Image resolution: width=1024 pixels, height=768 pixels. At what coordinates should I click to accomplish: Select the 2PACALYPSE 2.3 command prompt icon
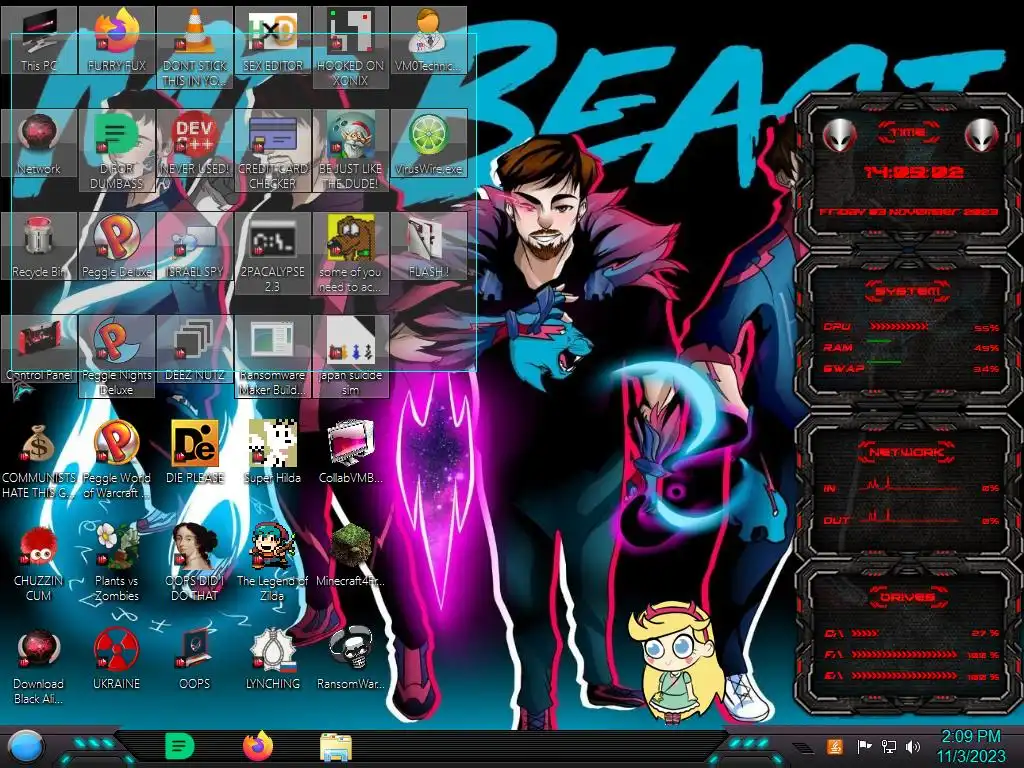[272, 254]
